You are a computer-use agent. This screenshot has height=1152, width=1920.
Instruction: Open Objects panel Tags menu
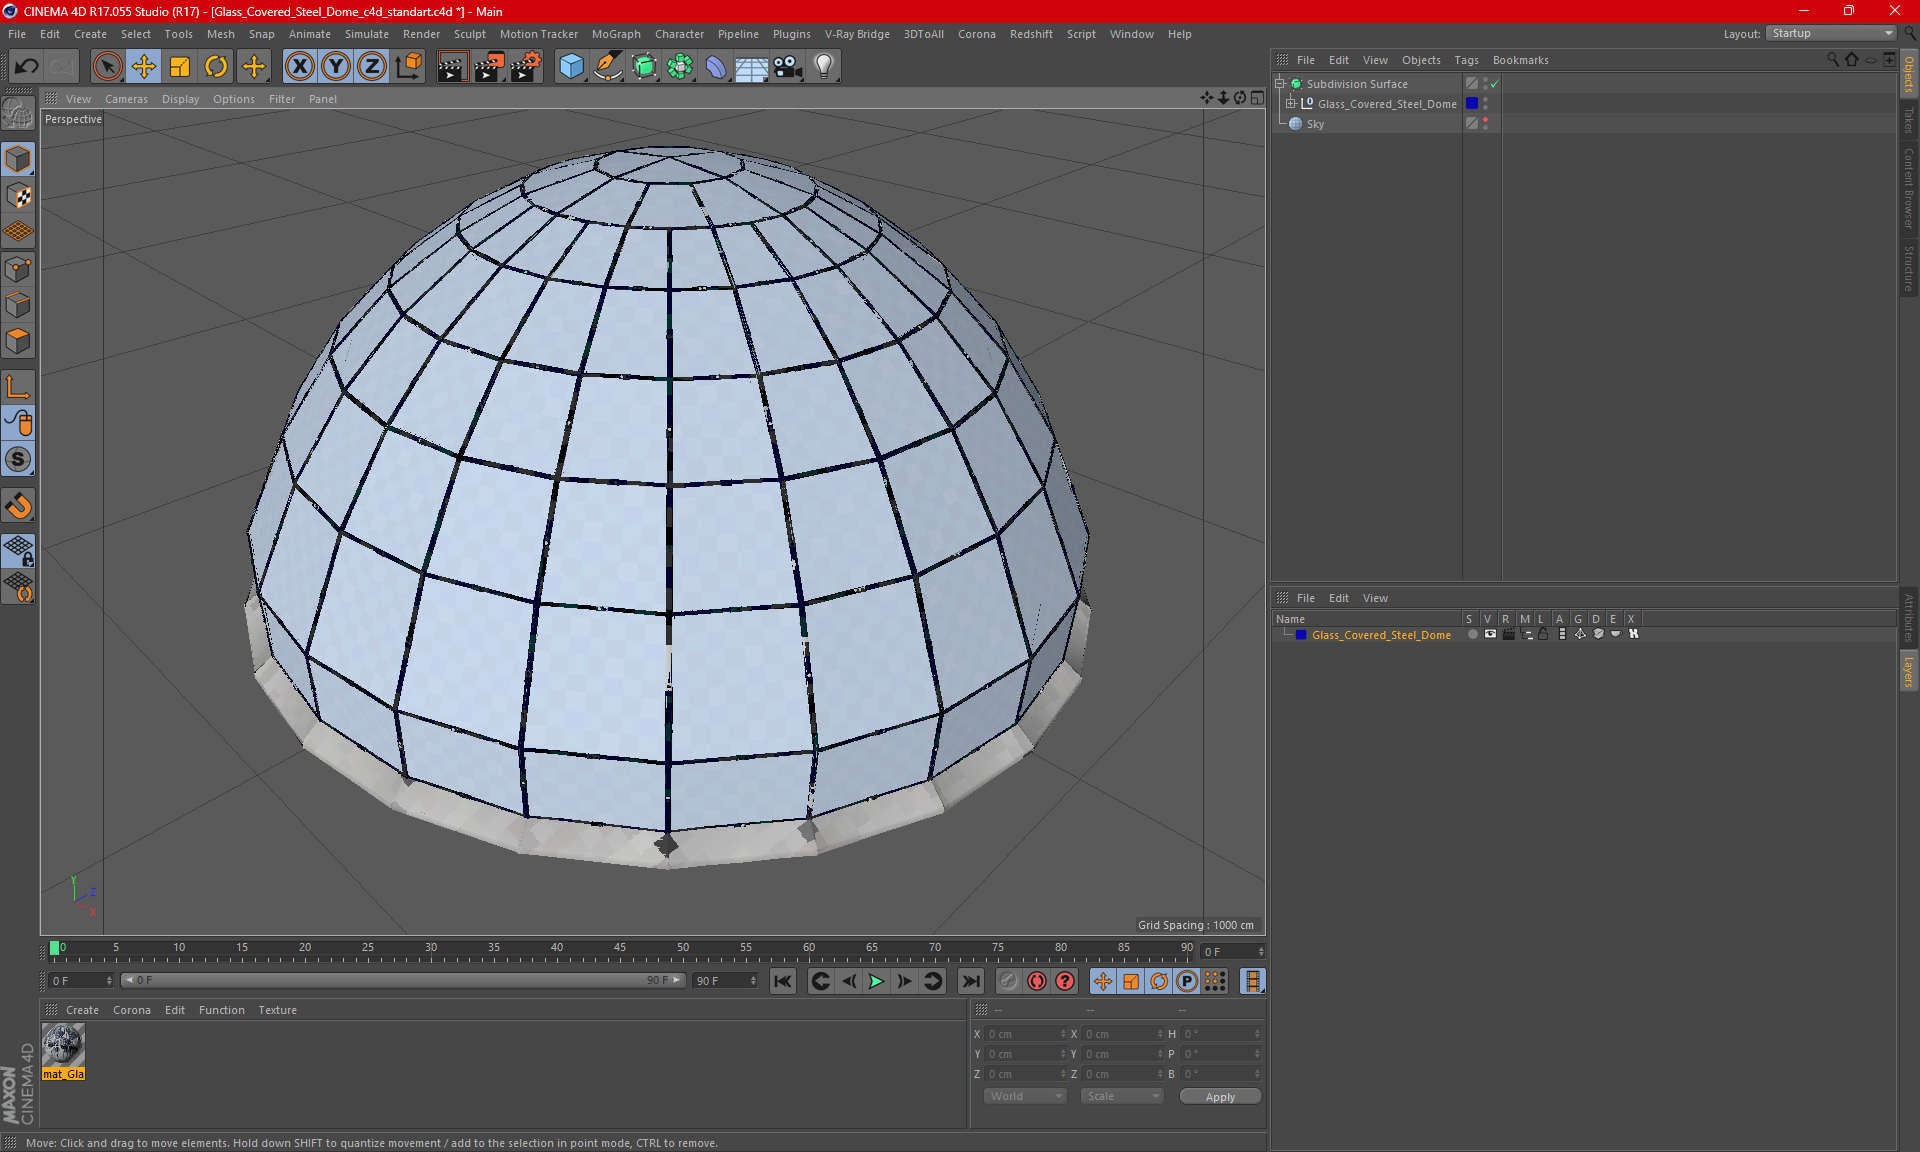1466,60
